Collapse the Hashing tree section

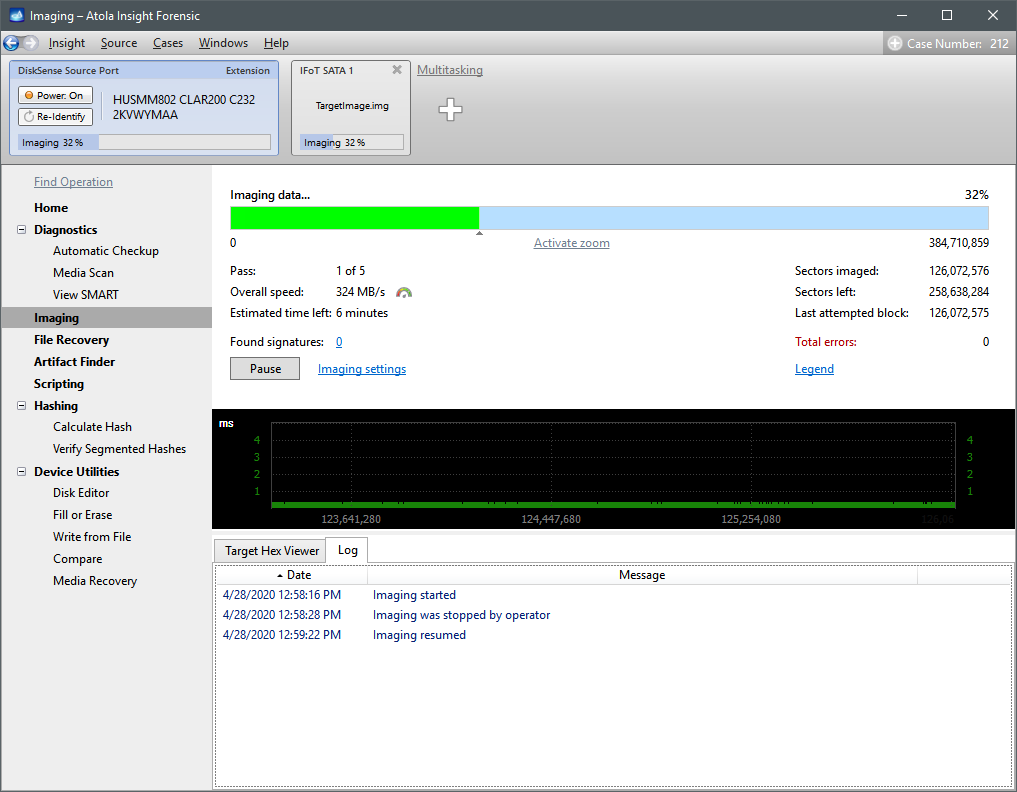21,405
